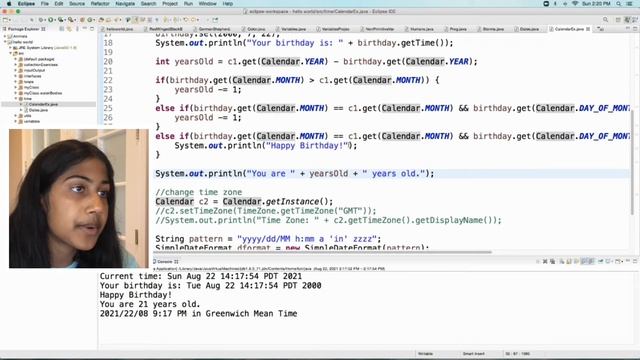
Task: Click the New file toolbar icon
Action: pos(6,20)
